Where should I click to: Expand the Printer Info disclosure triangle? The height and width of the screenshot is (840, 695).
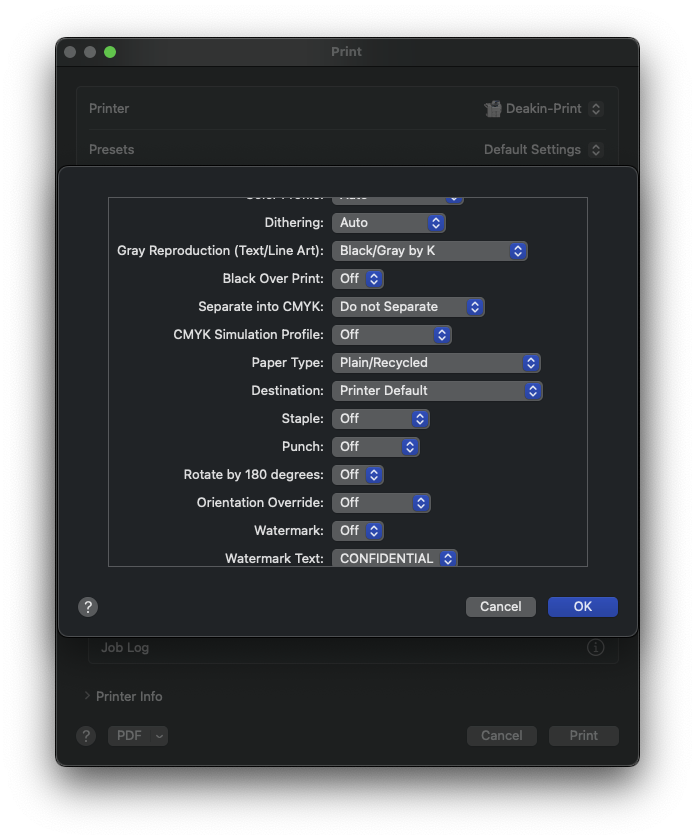coord(86,696)
